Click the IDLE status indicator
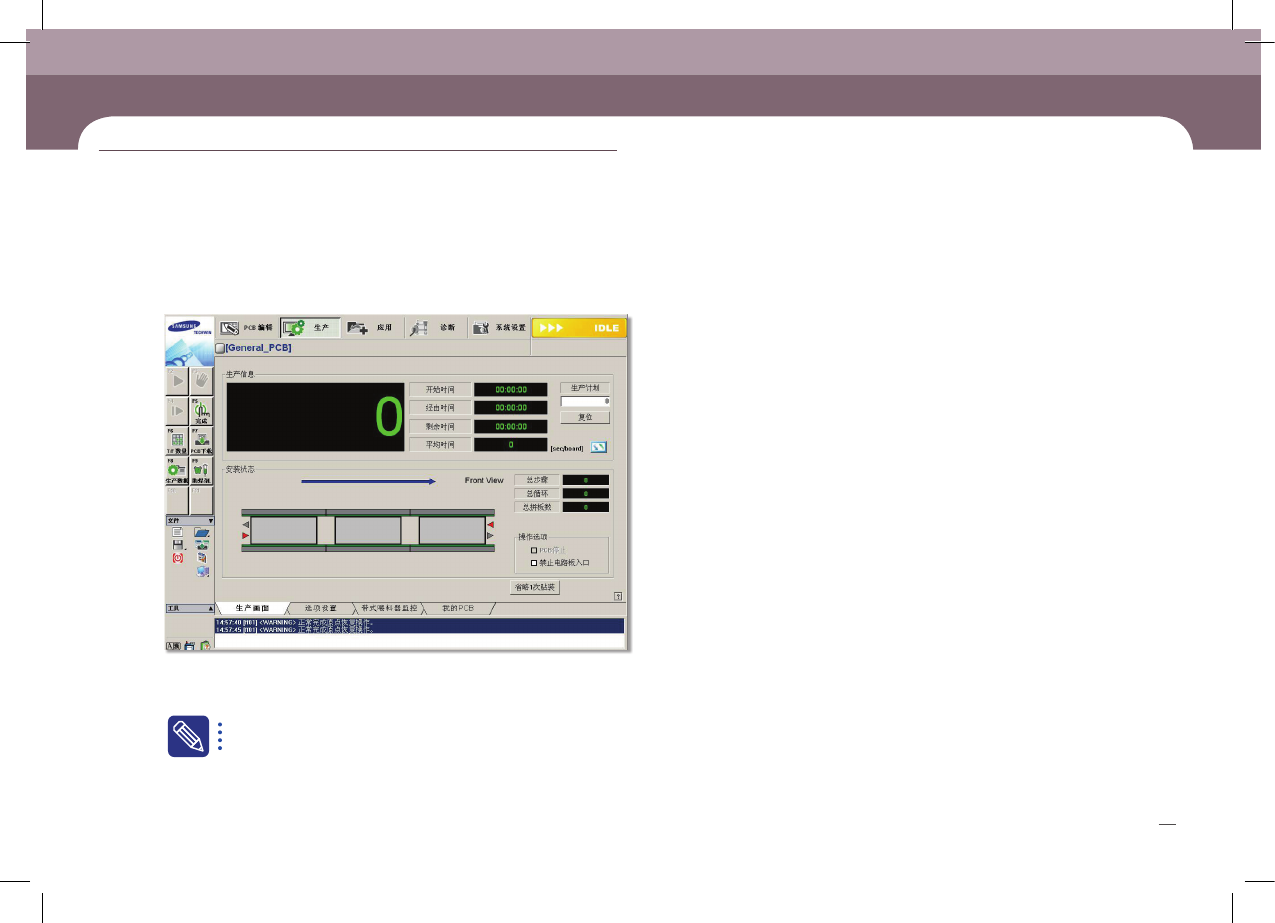The width and height of the screenshot is (1275, 923). 579,328
